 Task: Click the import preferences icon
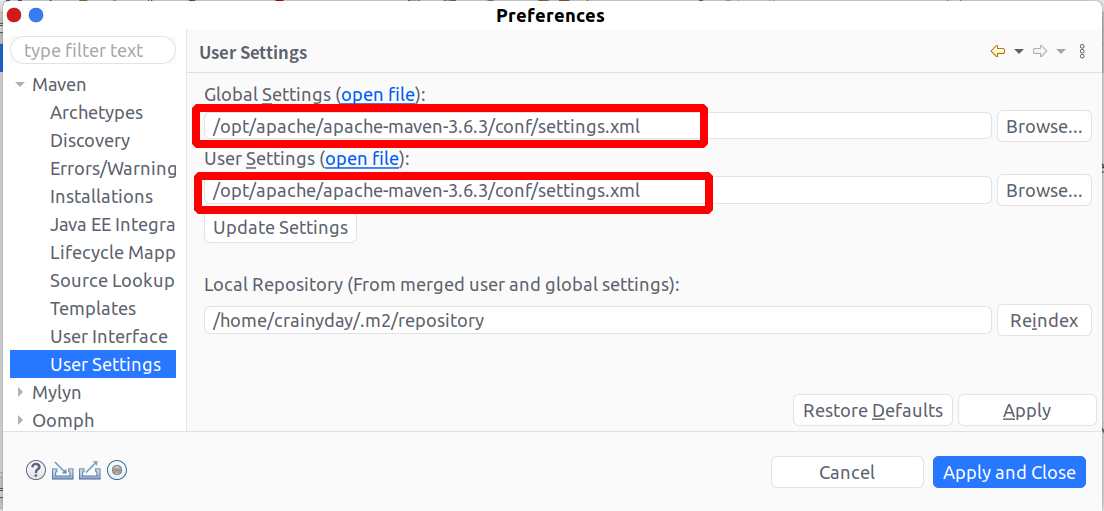pos(63,470)
